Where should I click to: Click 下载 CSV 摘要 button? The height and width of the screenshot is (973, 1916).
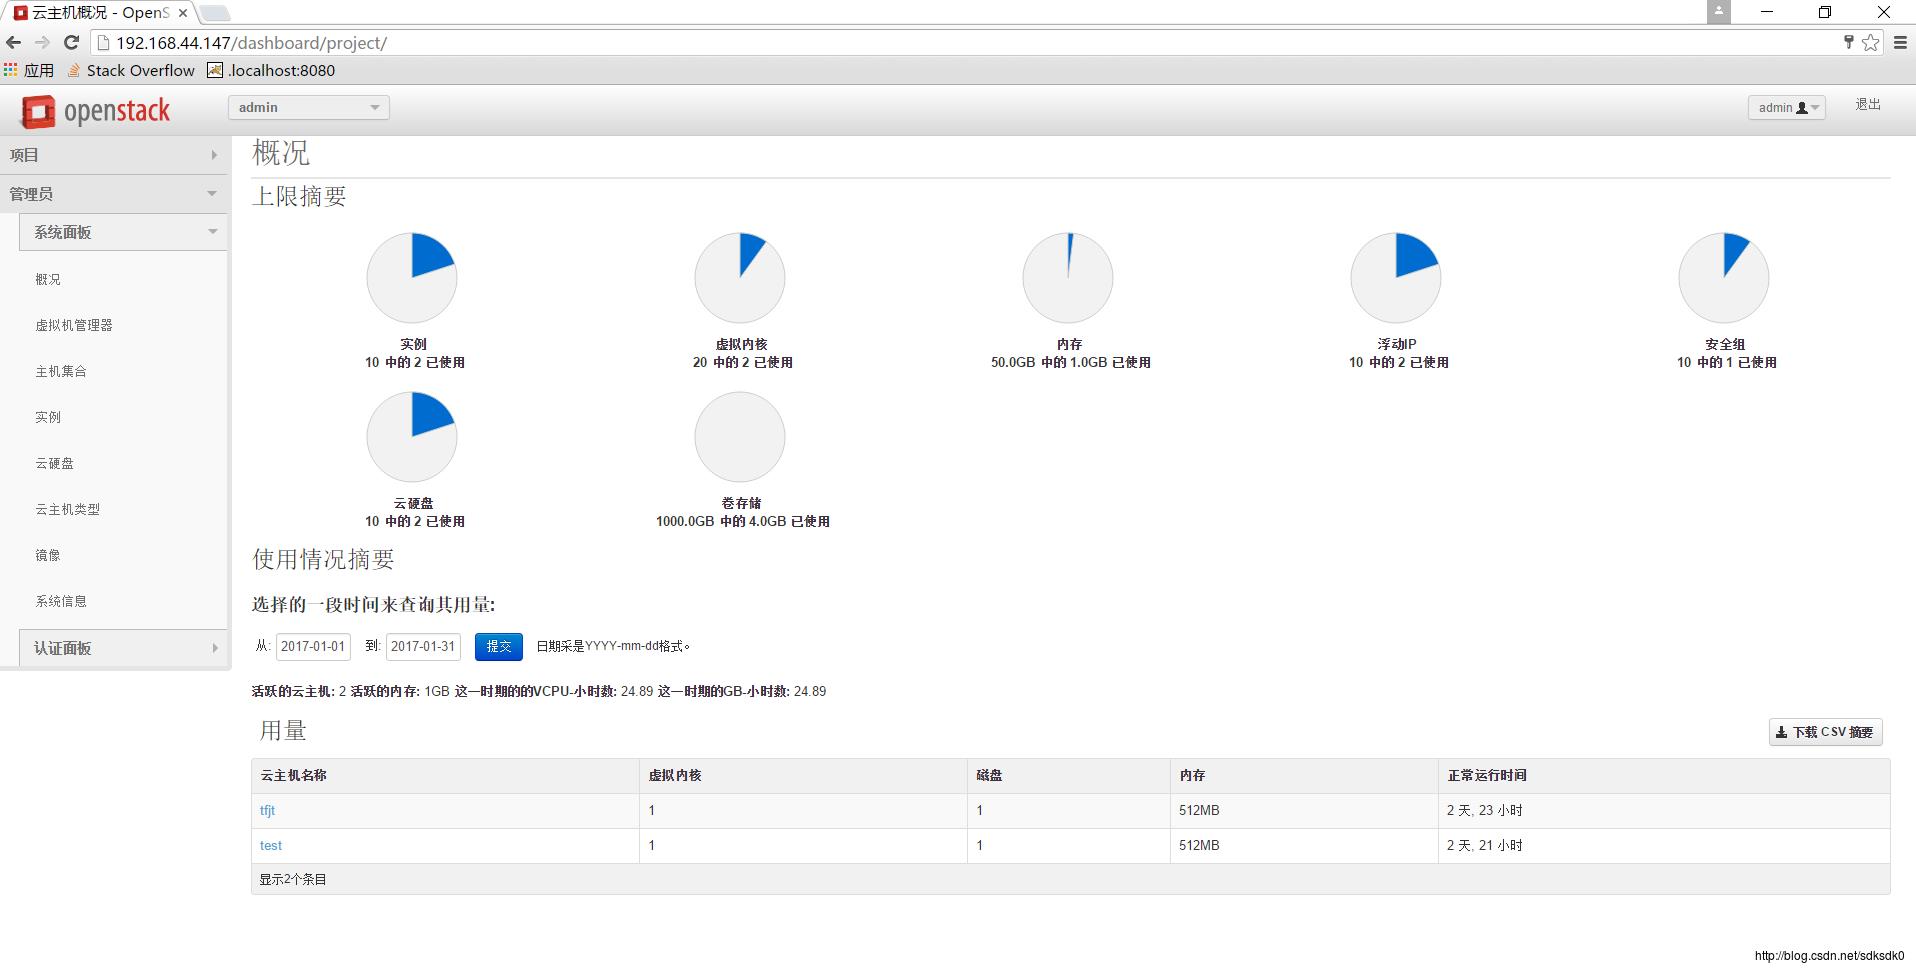pos(1826,732)
